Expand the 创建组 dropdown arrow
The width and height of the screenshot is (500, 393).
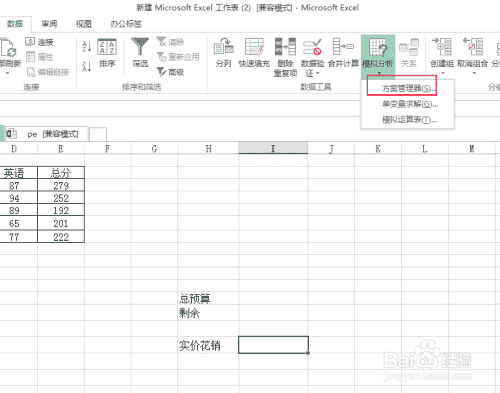tap(443, 73)
